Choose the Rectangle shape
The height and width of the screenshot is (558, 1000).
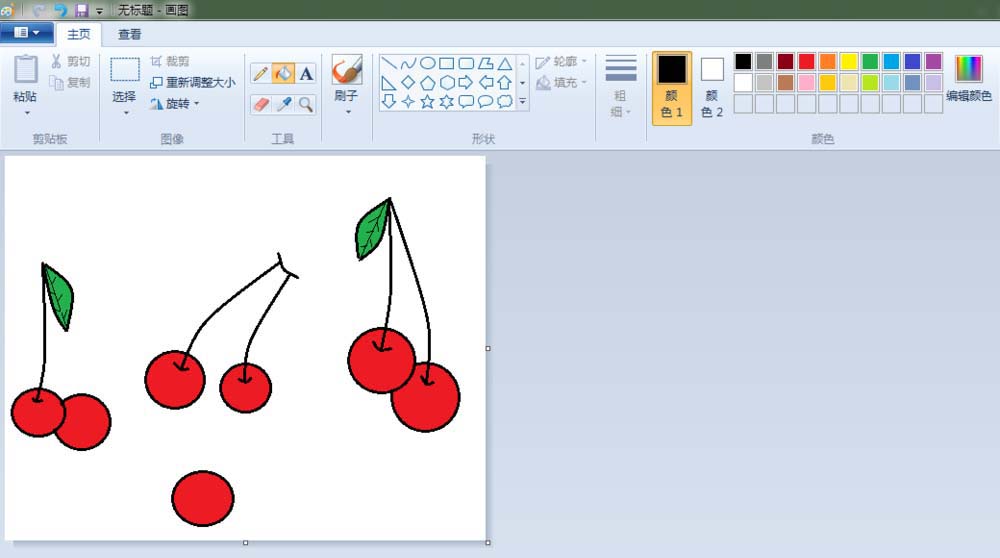(x=446, y=63)
